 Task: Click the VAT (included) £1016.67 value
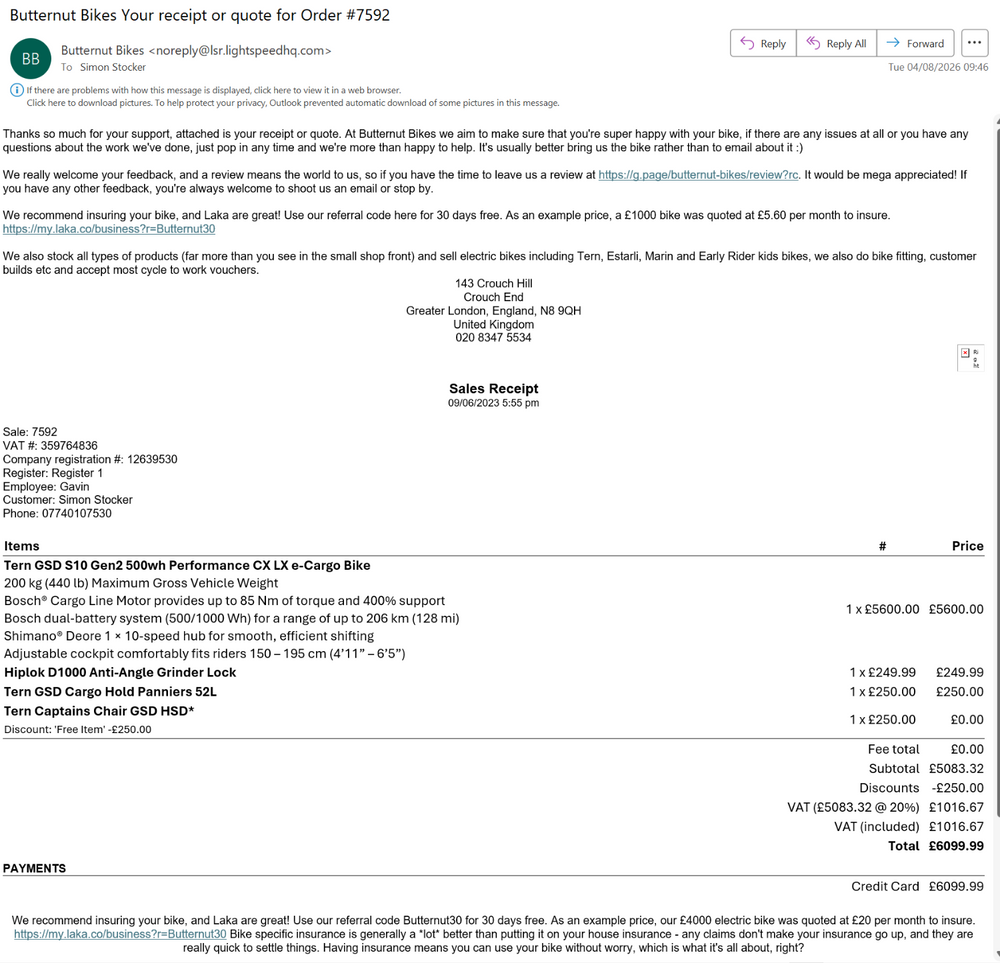[x=956, y=827]
